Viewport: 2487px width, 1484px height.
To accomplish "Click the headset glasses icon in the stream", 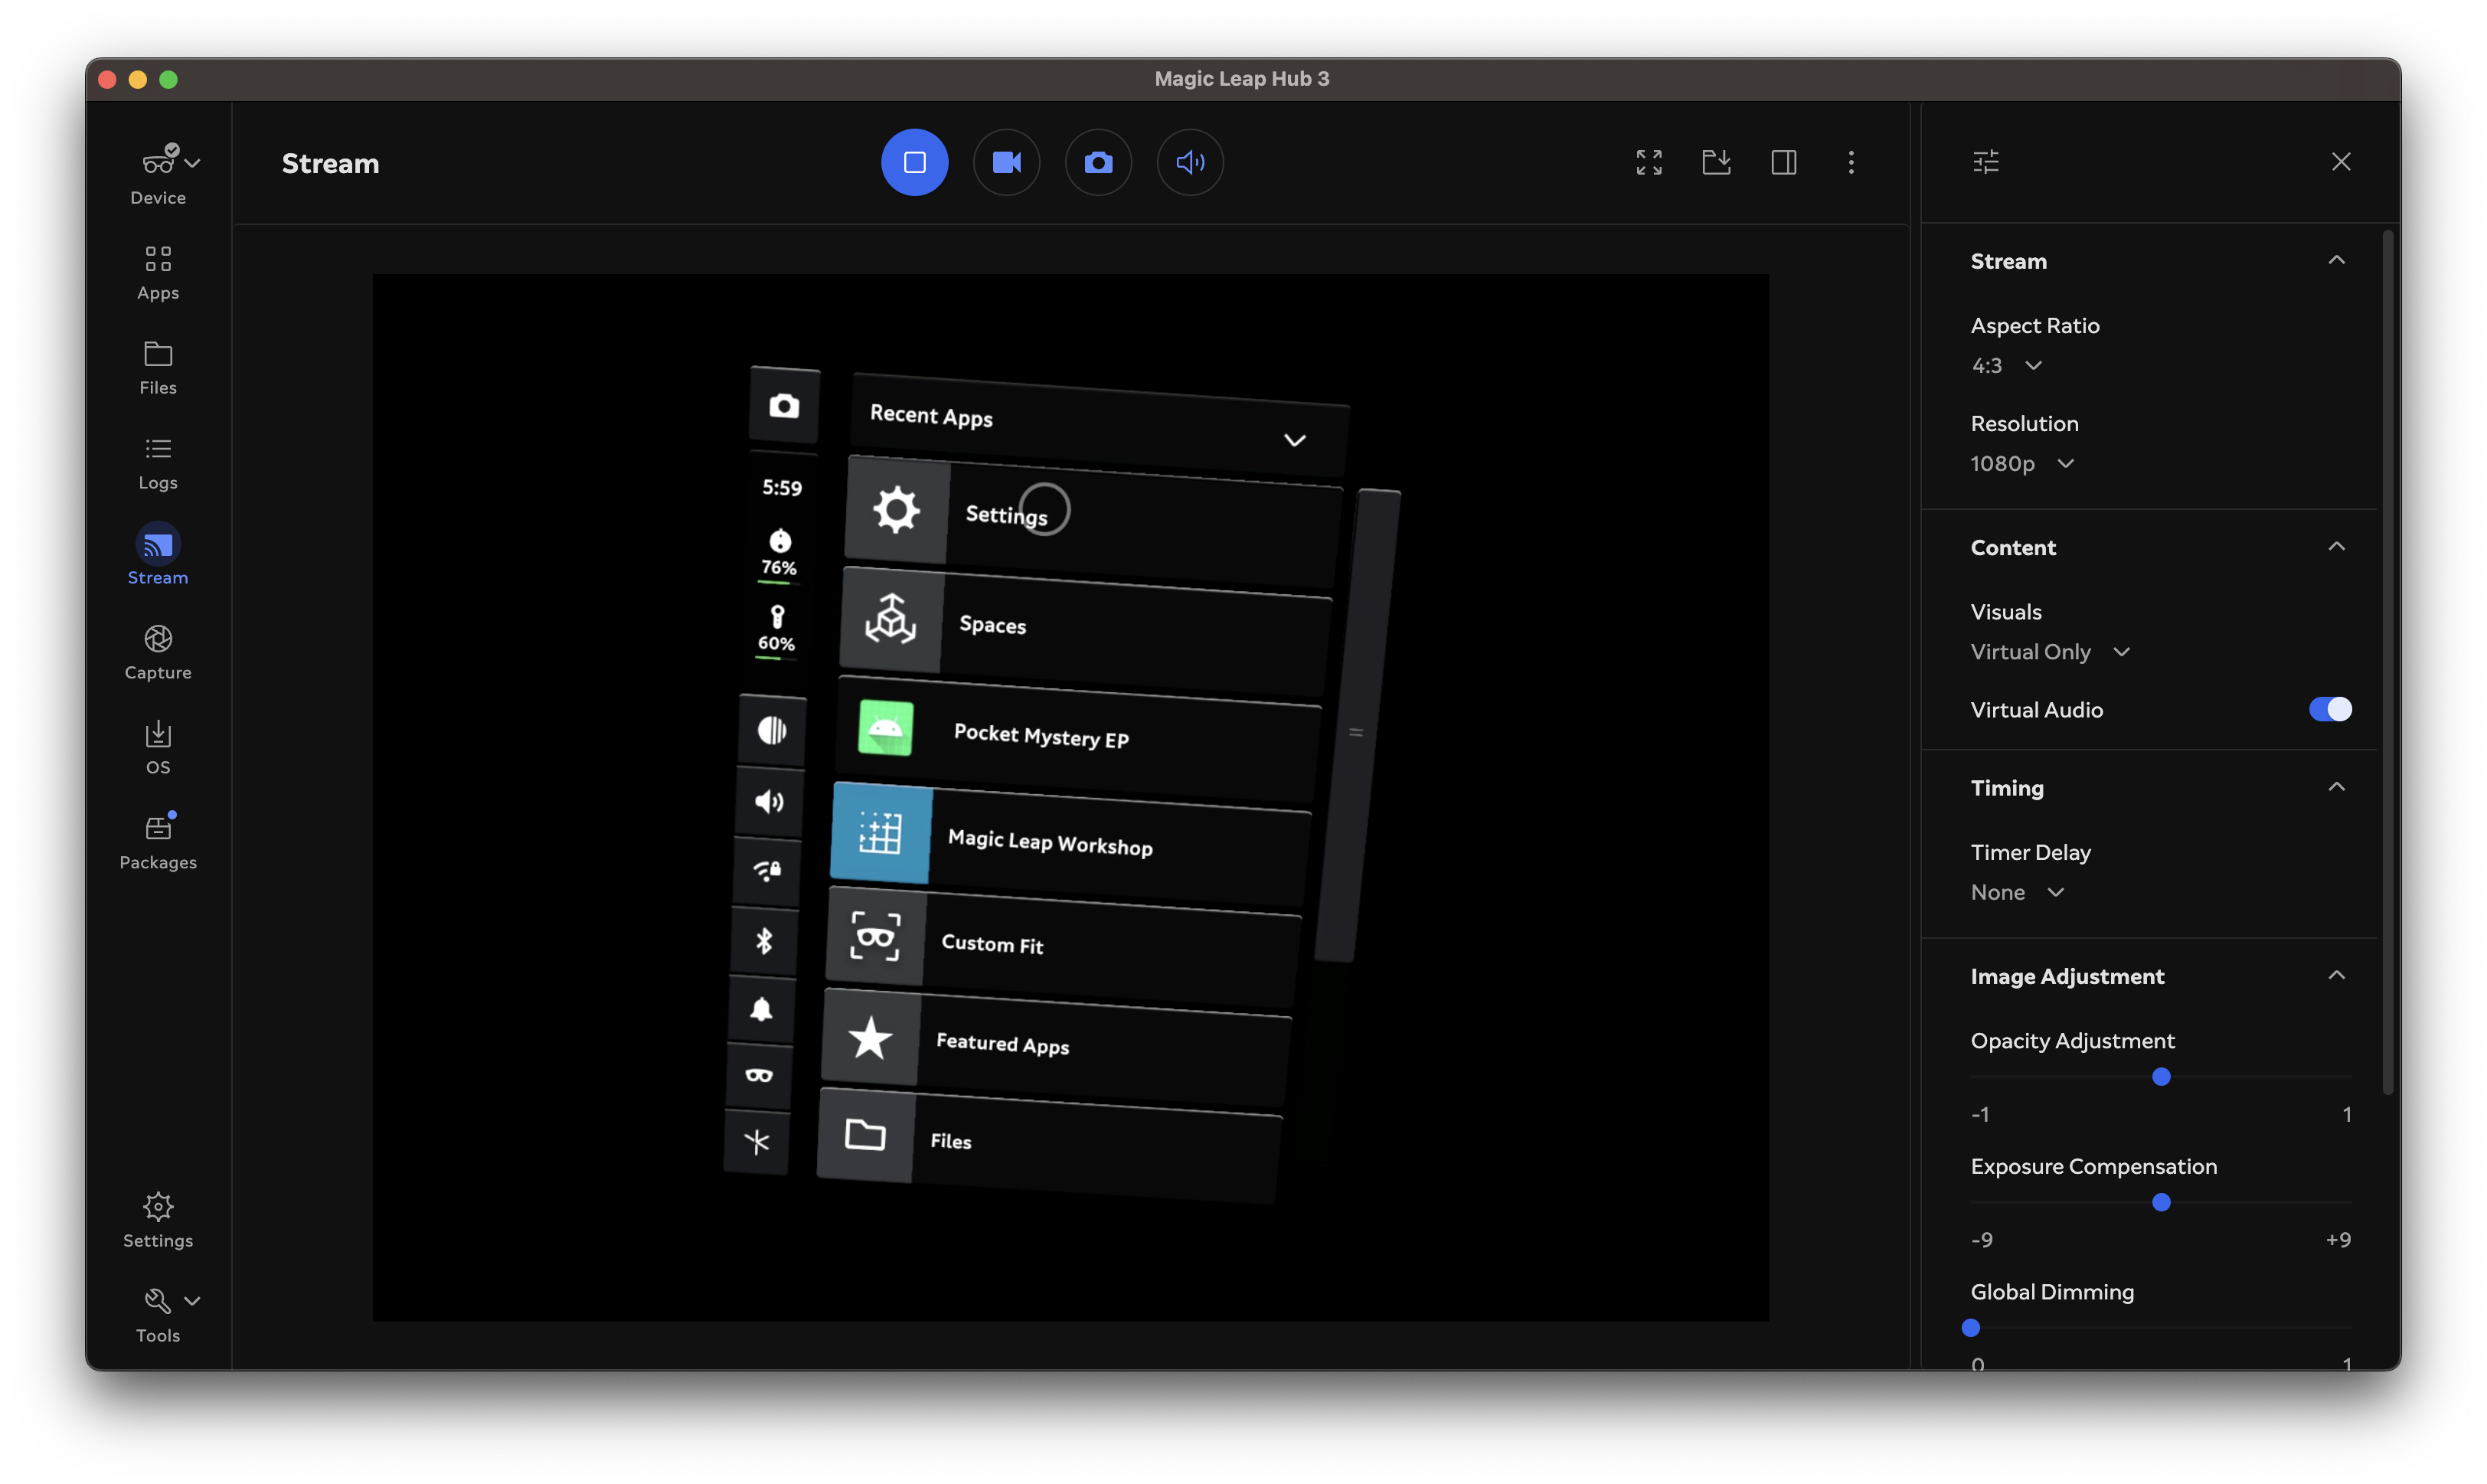I will click(x=759, y=1076).
